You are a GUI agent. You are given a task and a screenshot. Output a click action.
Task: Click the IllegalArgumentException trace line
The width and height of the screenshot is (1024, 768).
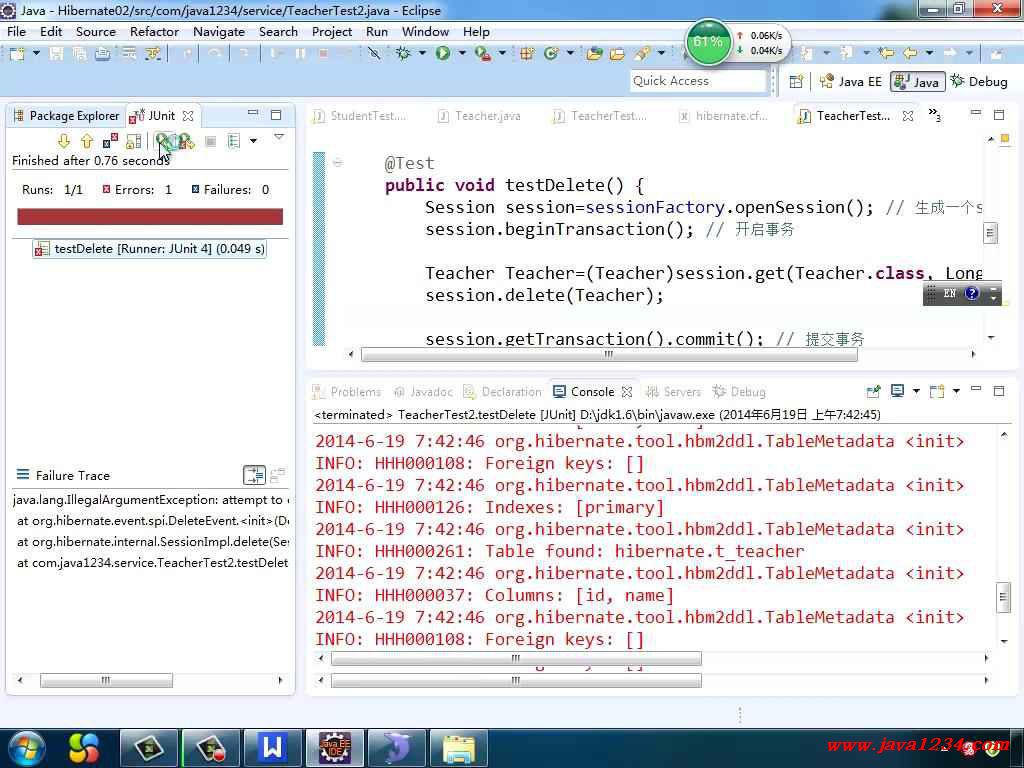click(150, 500)
